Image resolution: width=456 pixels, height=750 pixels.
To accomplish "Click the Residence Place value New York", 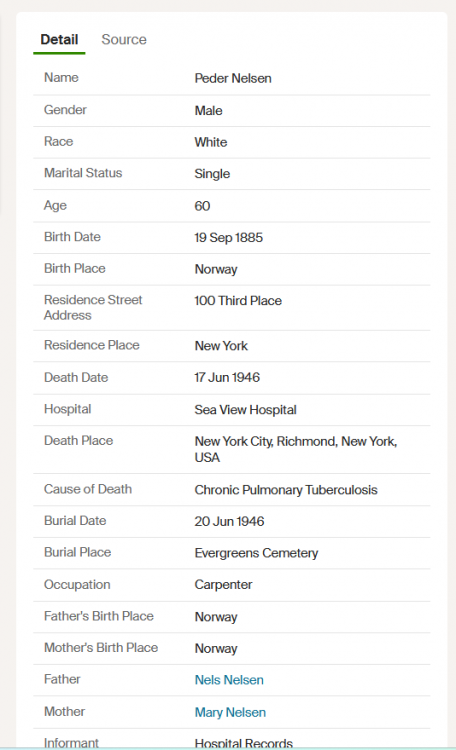I will coord(221,346).
